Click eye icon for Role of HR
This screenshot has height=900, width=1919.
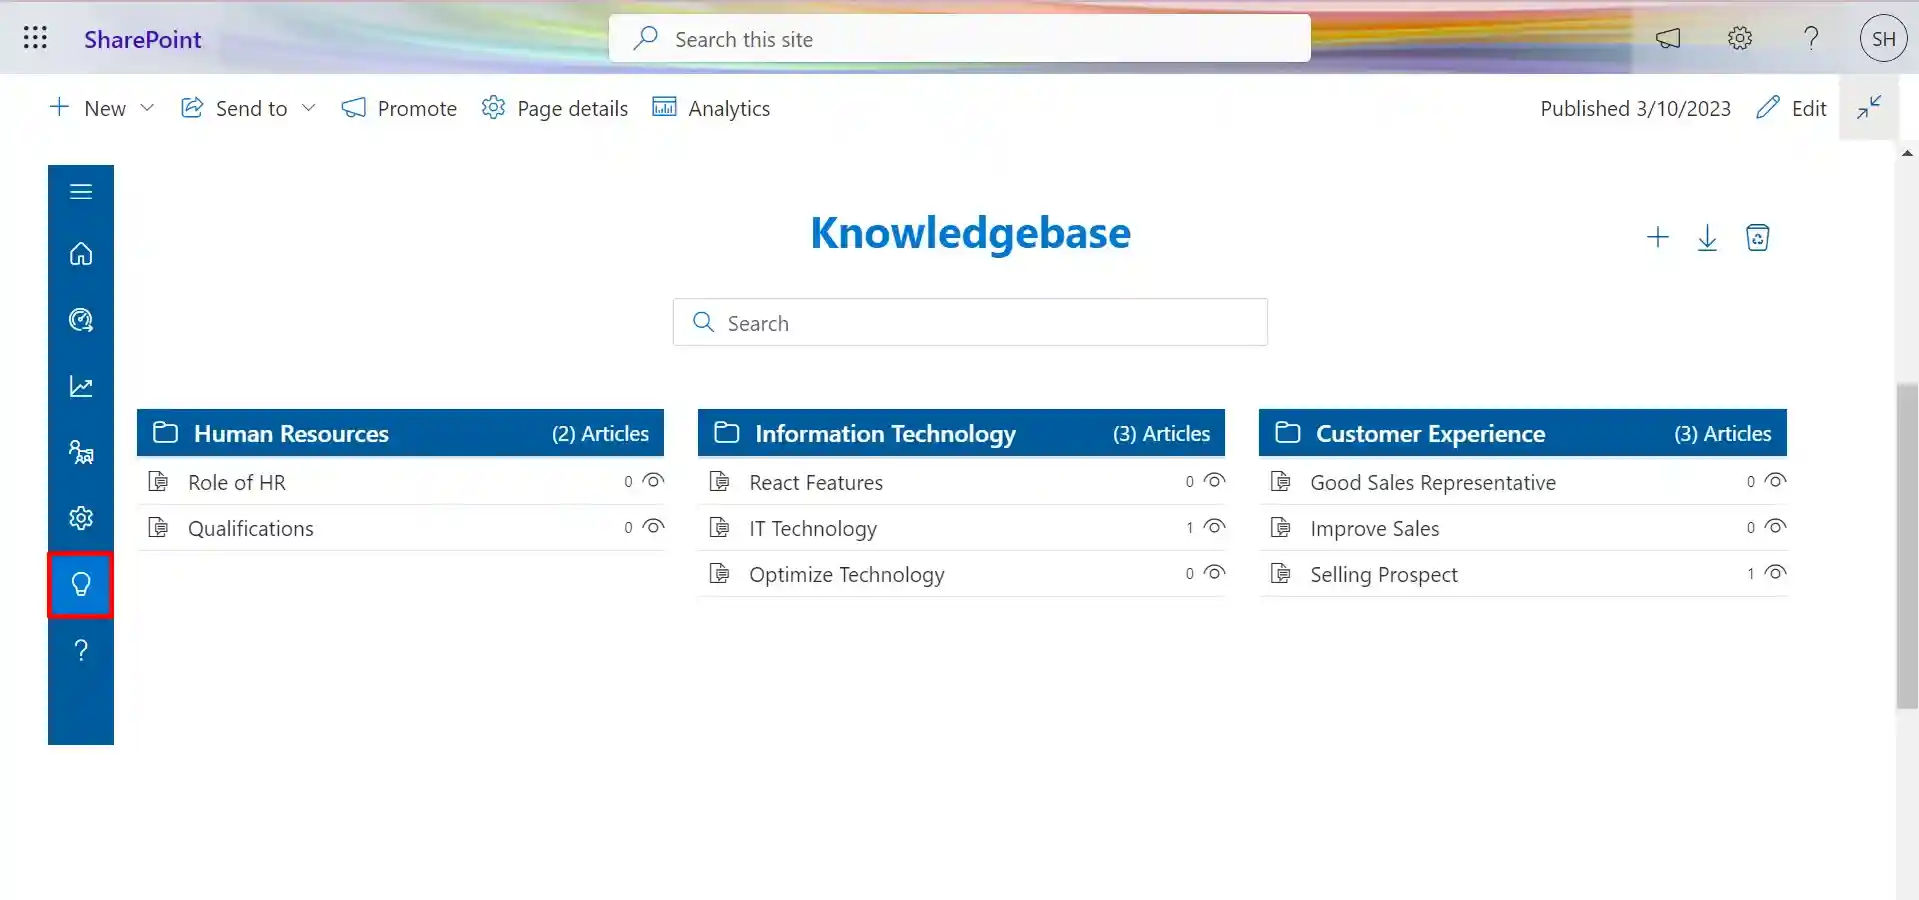tap(653, 481)
